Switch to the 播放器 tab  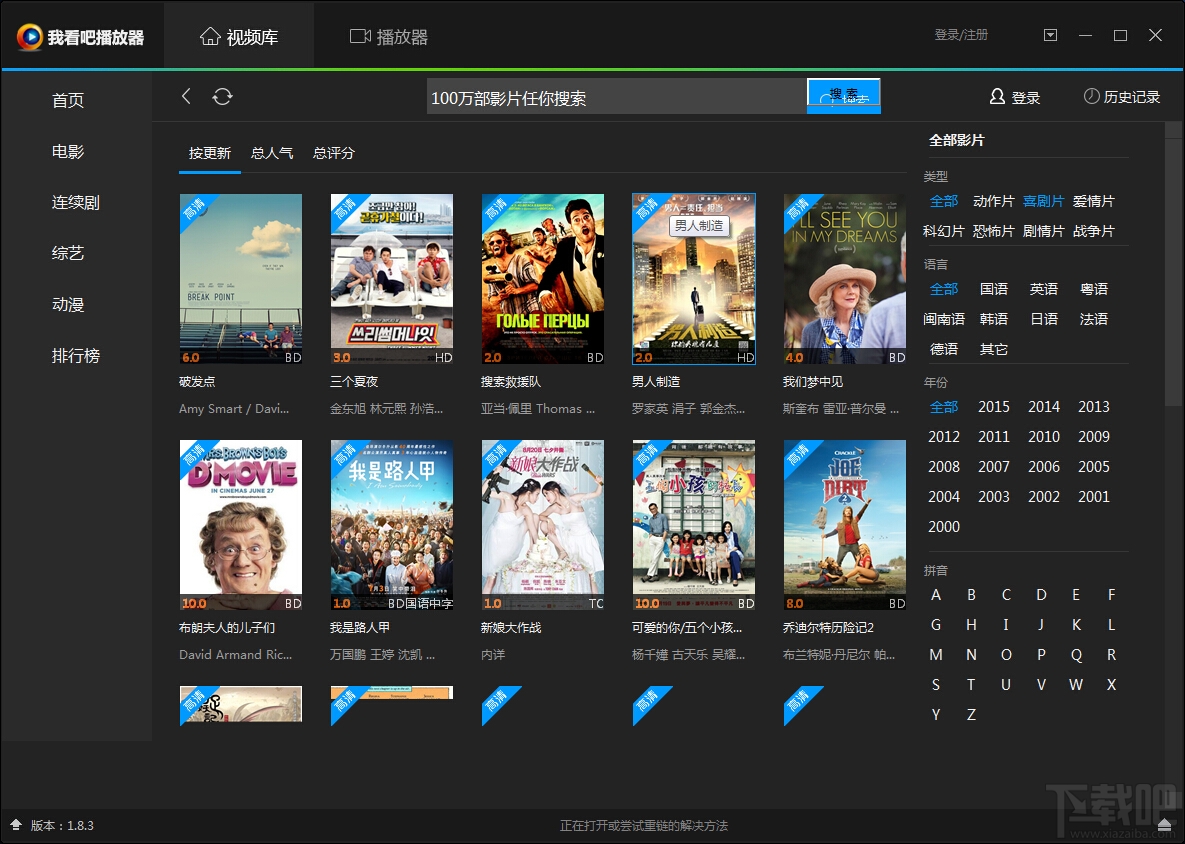click(388, 36)
